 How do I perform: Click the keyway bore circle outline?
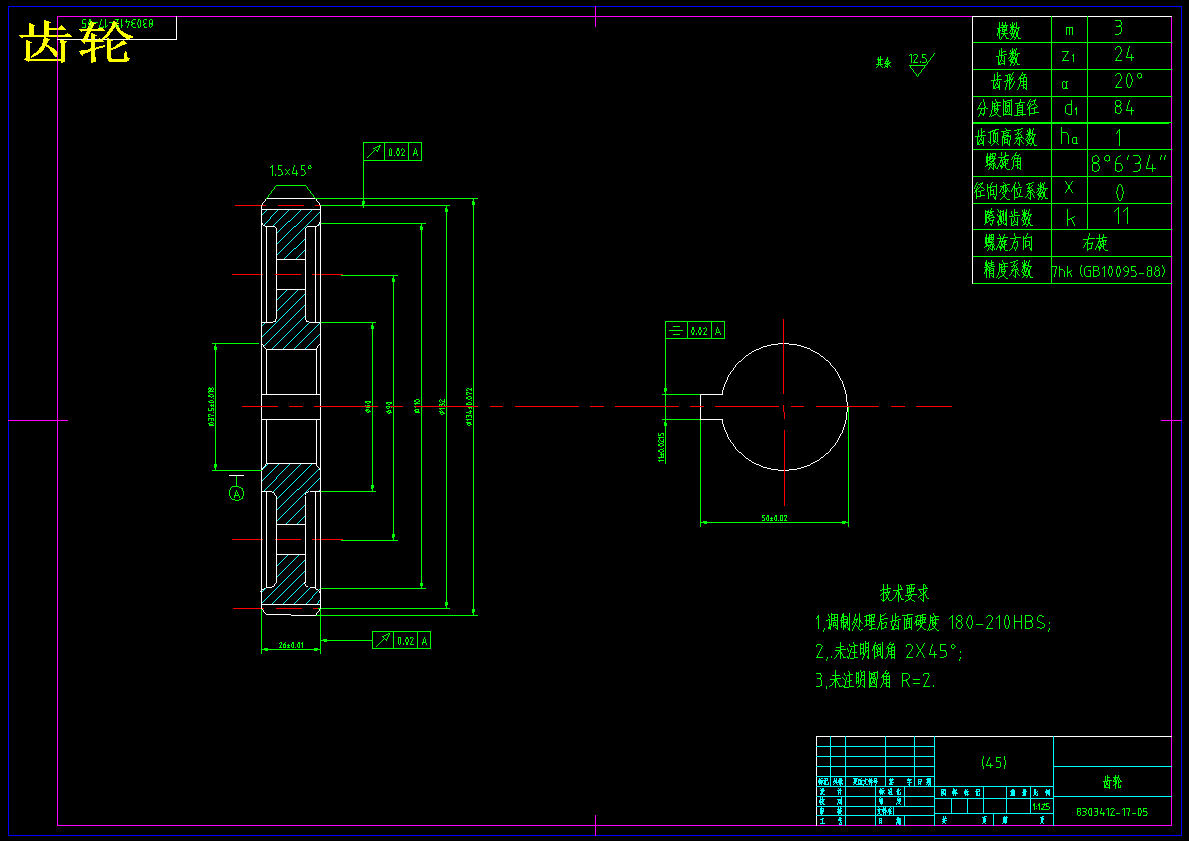(783, 407)
